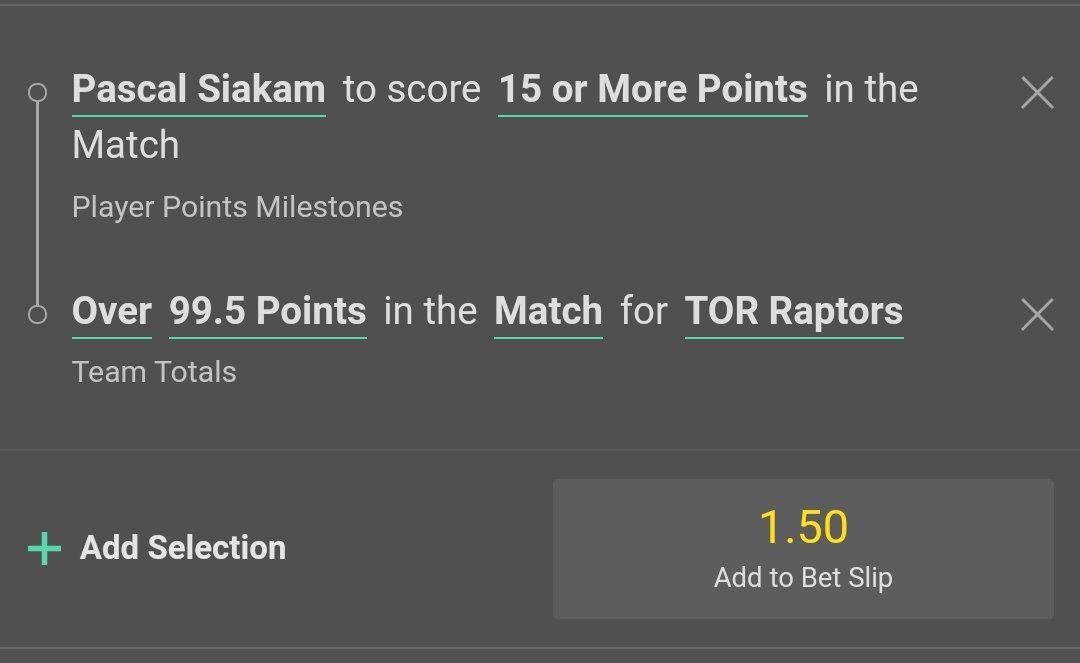This screenshot has width=1080, height=663.
Task: Remove the TOR Raptors team total selection
Action: pos(1037,315)
